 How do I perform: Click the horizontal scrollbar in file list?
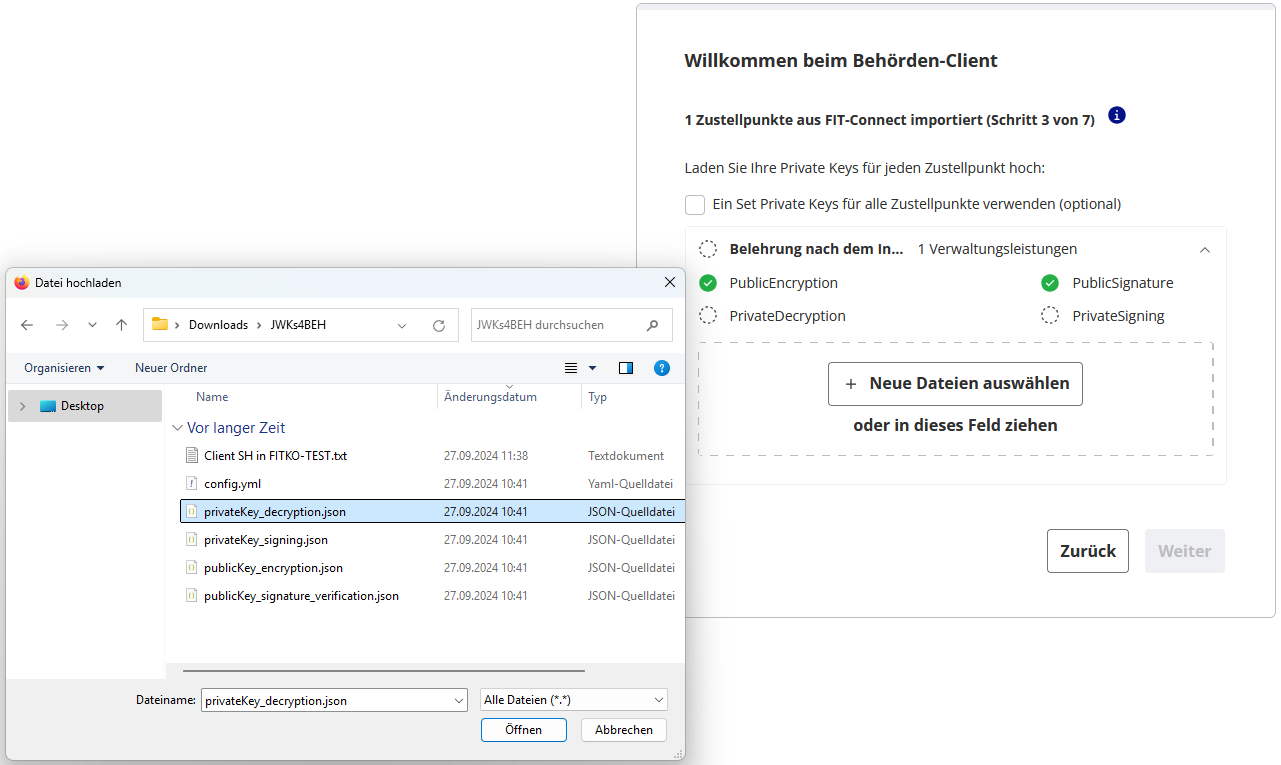point(384,671)
